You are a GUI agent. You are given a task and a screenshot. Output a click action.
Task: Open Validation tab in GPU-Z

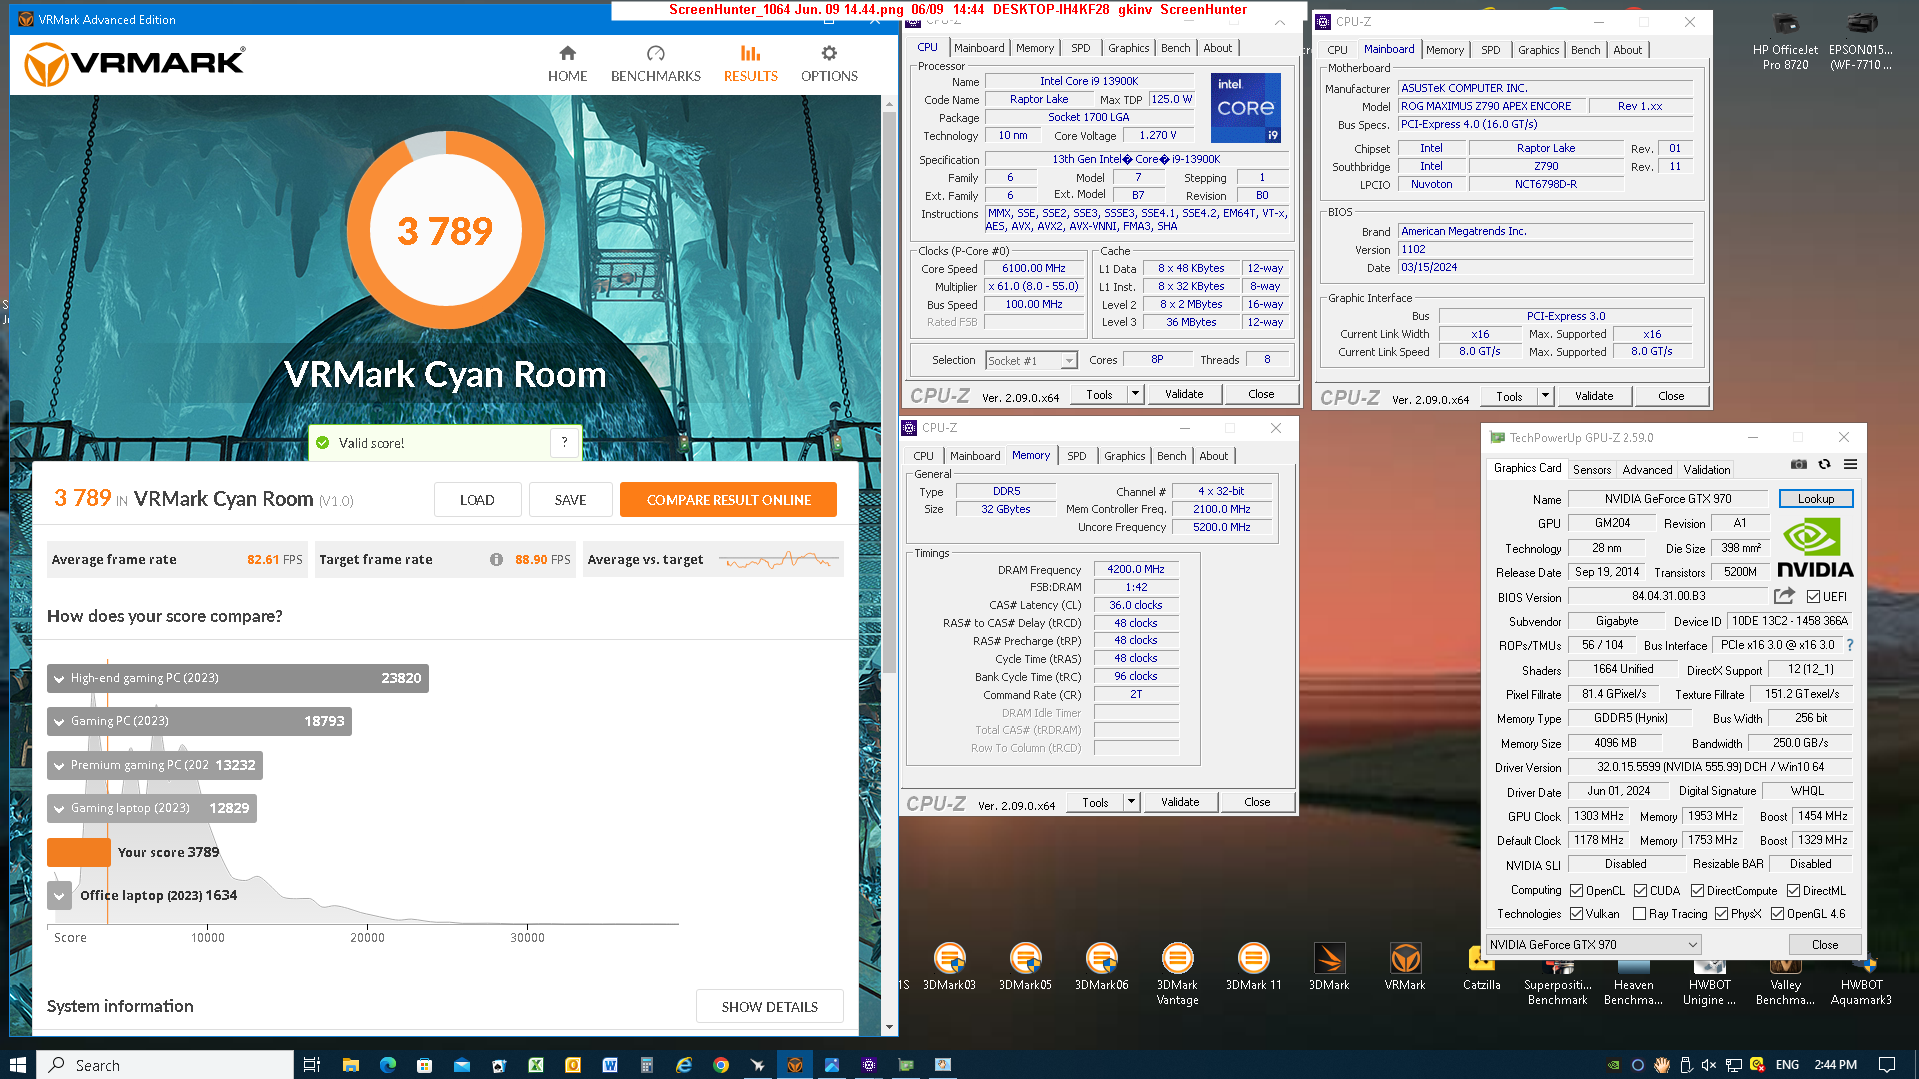(x=1707, y=469)
